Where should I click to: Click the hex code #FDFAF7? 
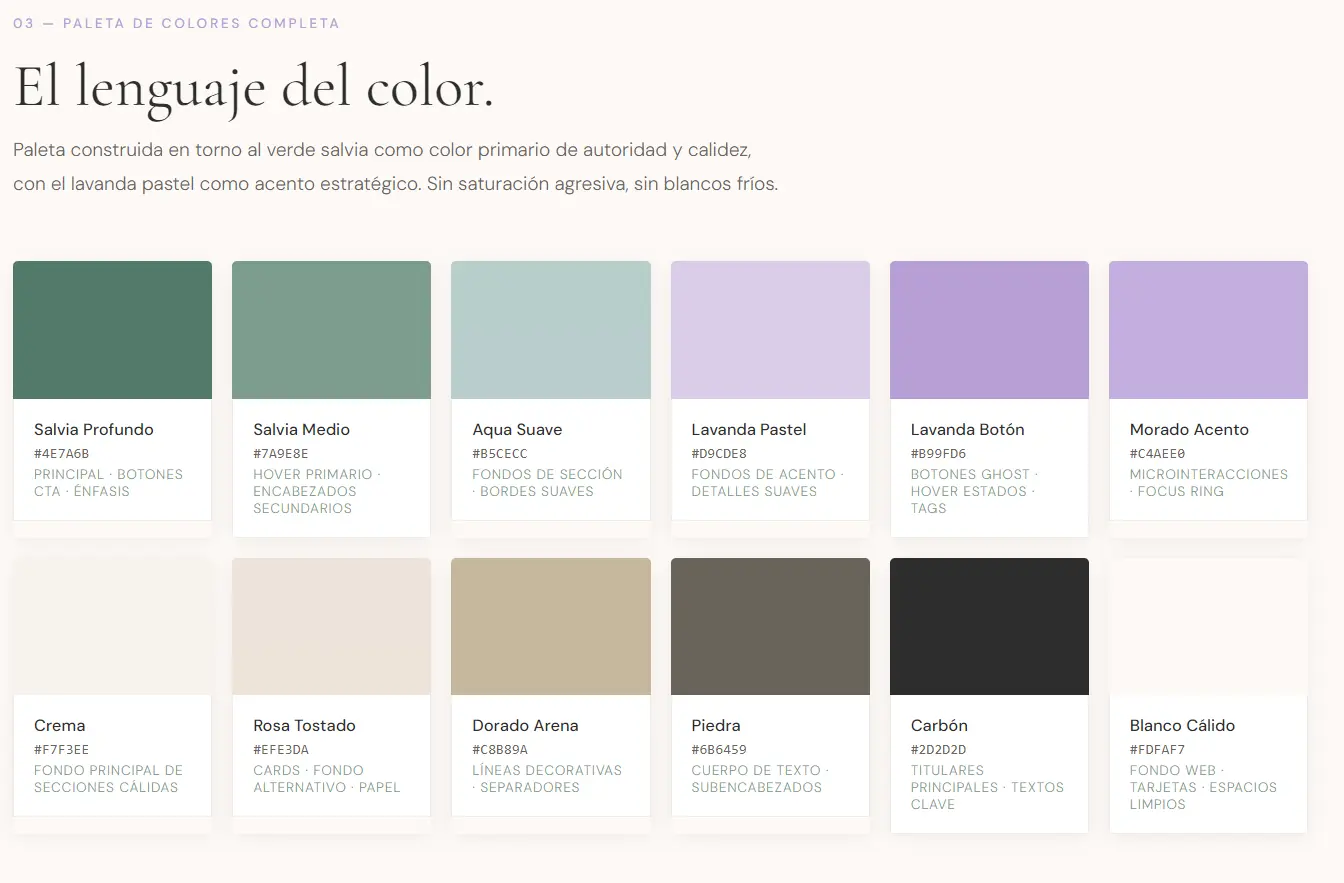click(1157, 750)
